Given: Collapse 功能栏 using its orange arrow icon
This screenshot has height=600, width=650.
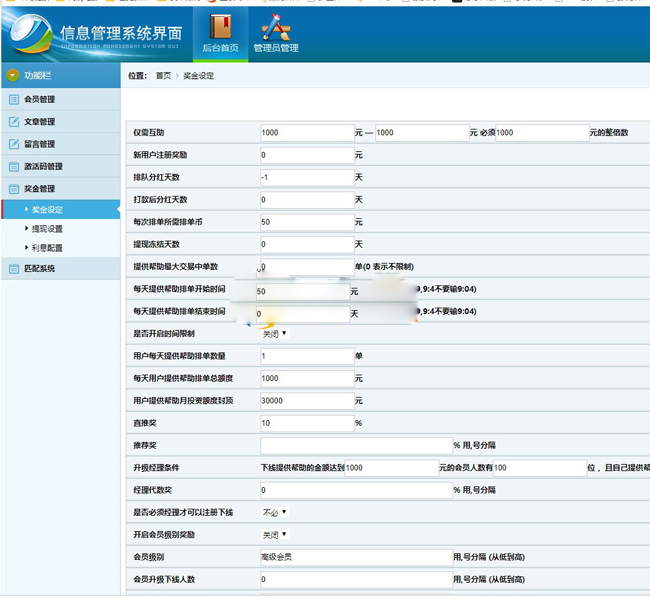Looking at the screenshot, I should coord(13,75).
